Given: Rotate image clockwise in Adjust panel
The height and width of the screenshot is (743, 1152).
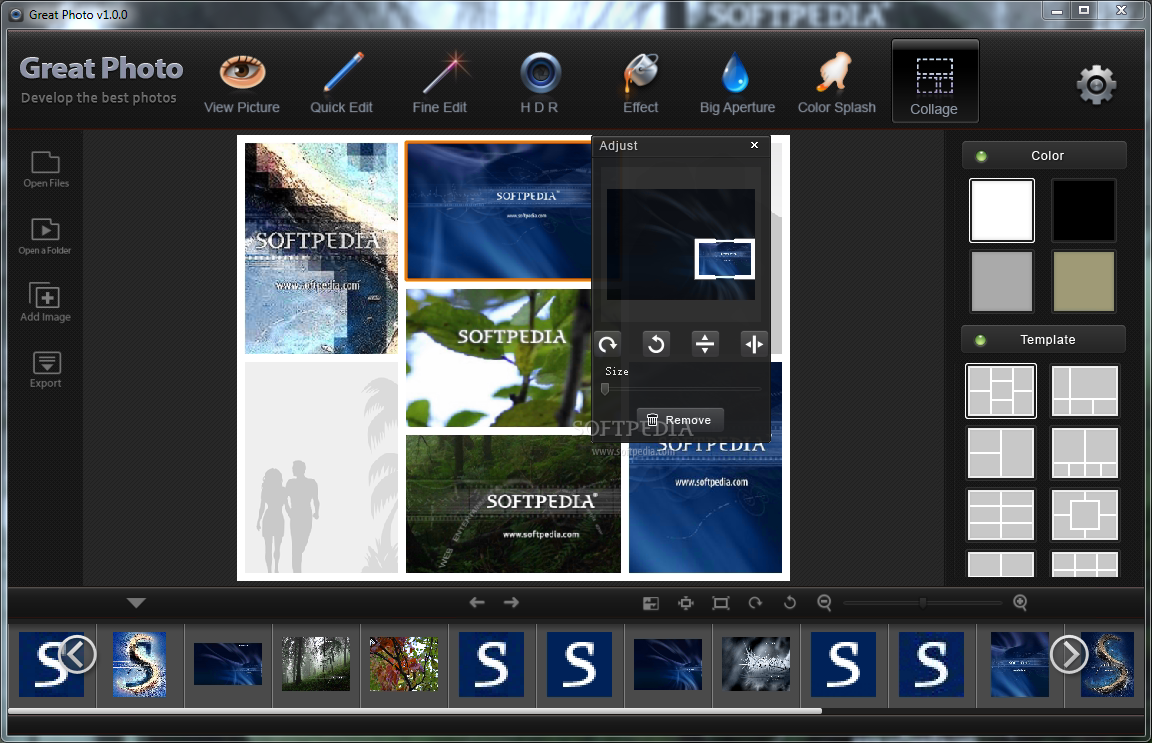Looking at the screenshot, I should click(608, 344).
